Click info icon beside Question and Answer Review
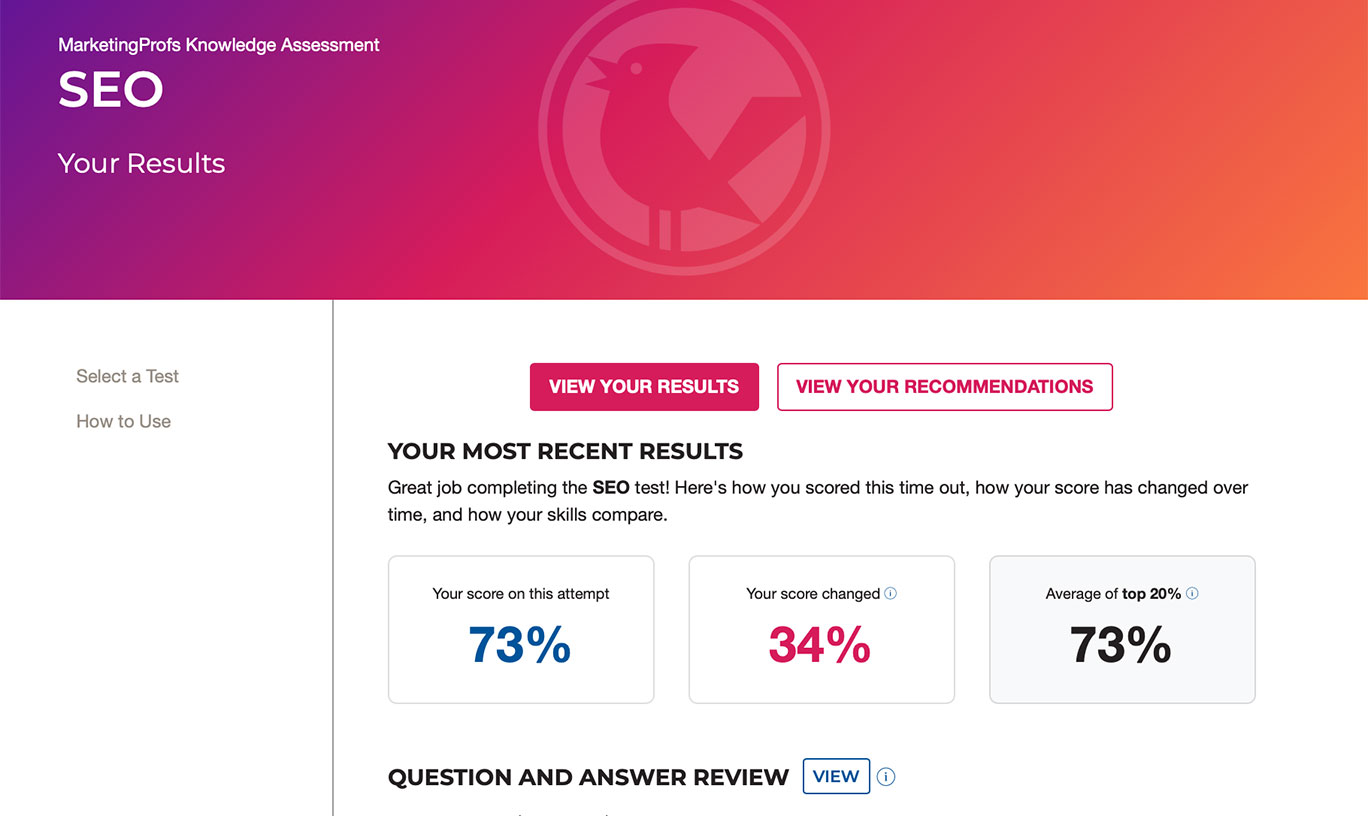 pos(886,777)
